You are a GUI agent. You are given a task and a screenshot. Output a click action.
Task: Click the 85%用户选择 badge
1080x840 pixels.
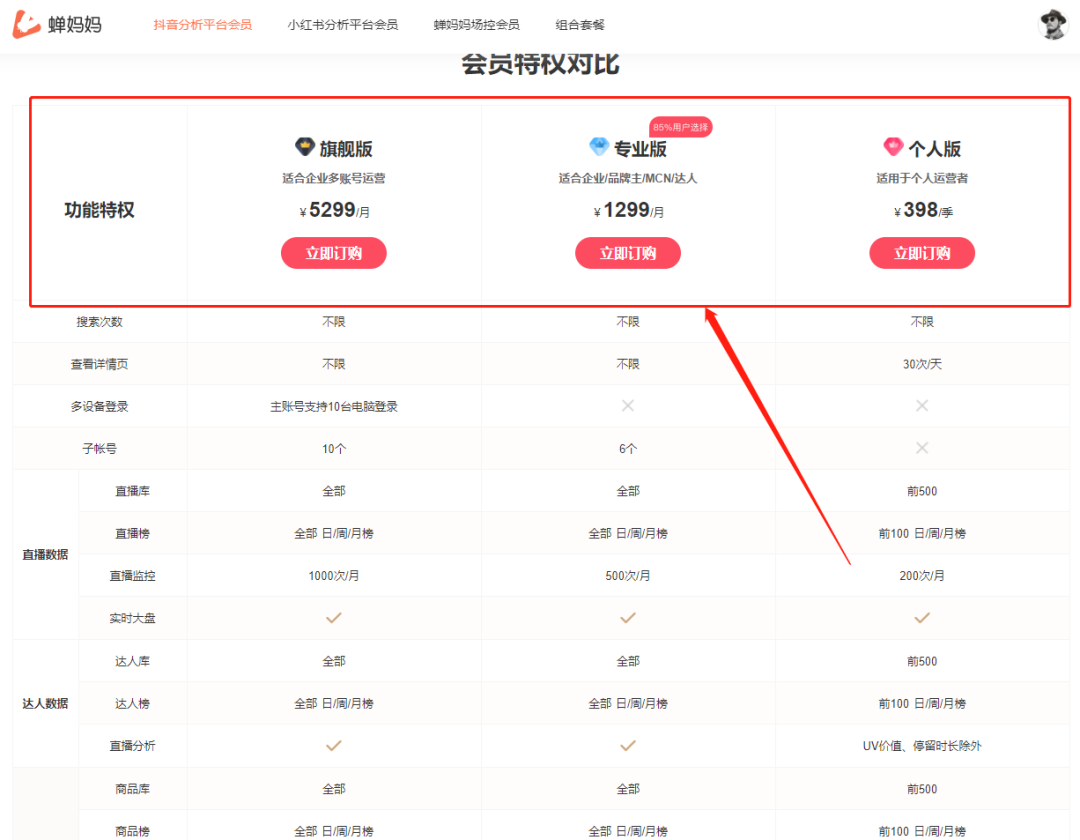pos(681,127)
